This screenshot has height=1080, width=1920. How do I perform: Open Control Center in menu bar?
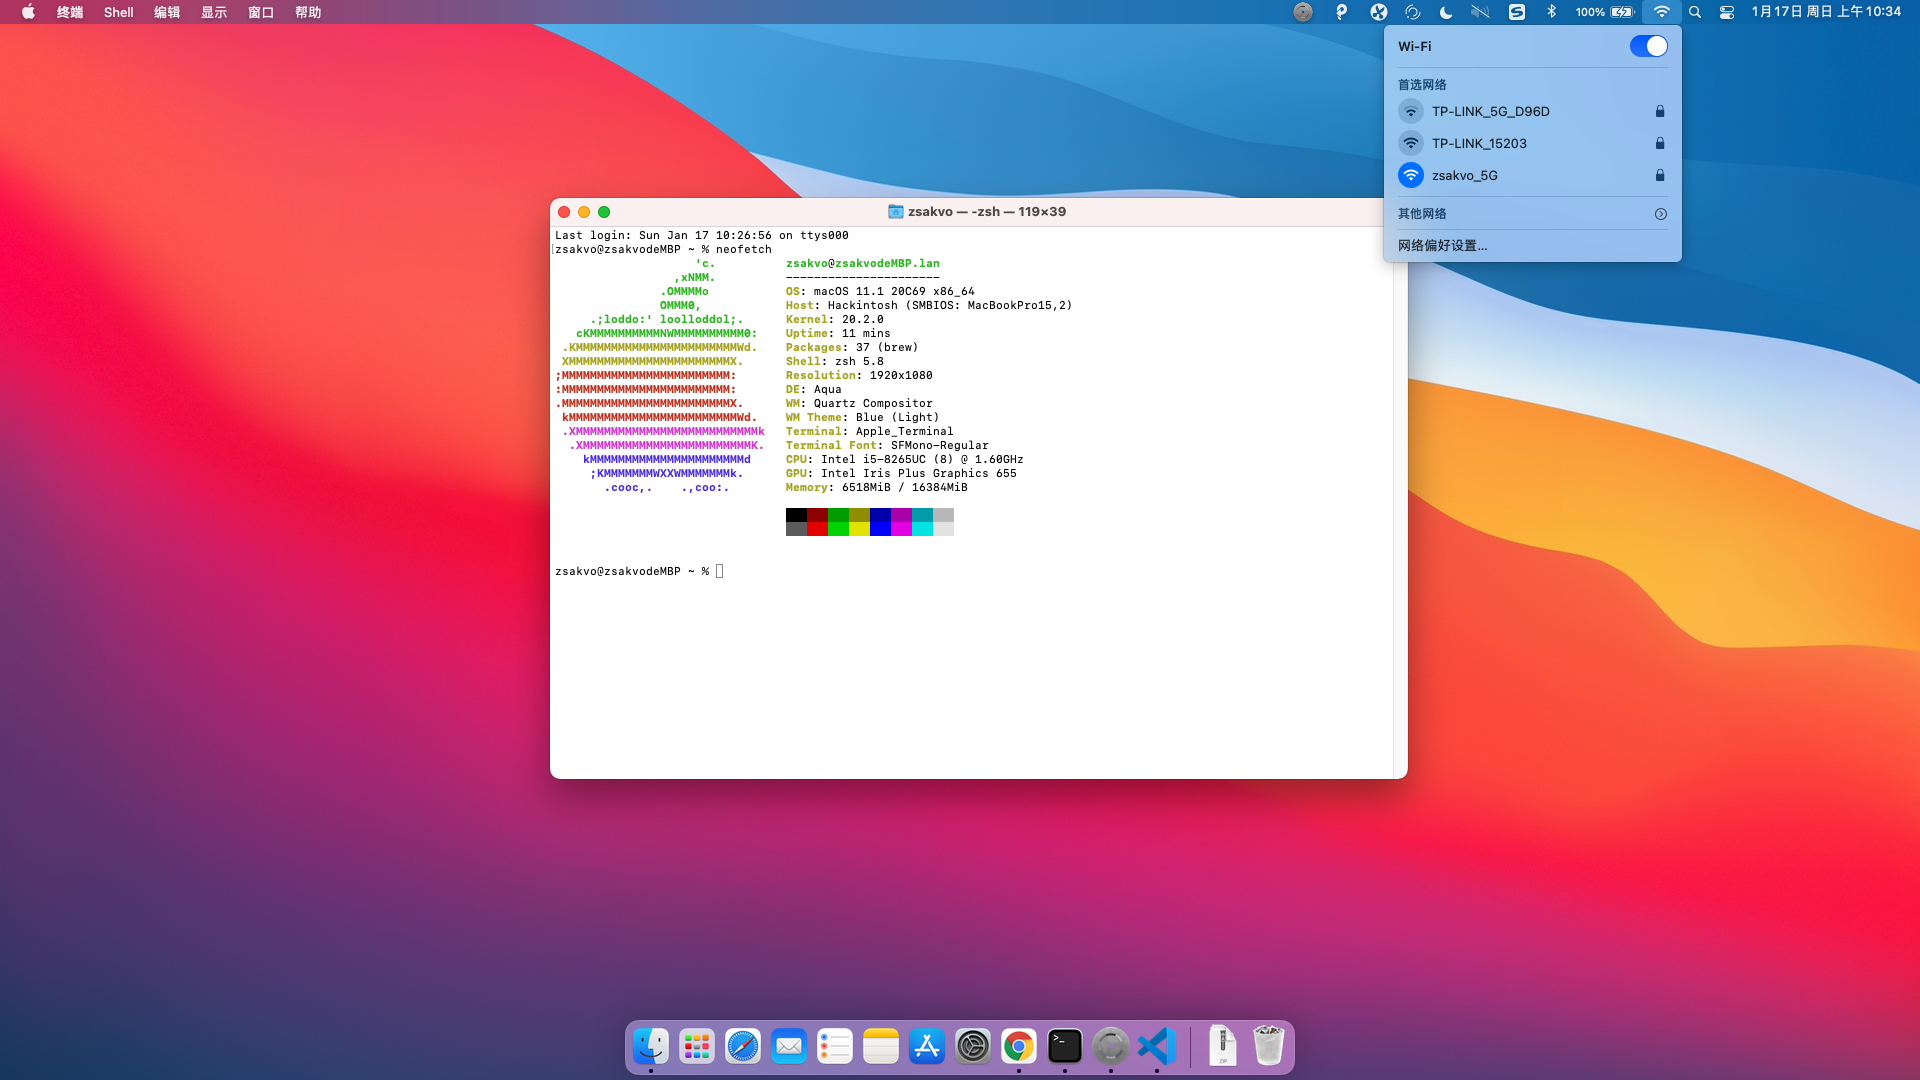click(1727, 12)
